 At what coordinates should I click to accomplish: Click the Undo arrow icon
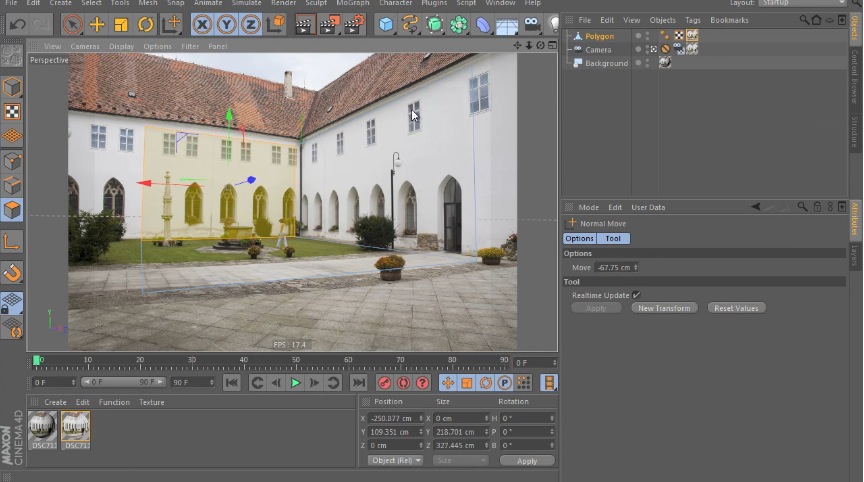click(17, 24)
